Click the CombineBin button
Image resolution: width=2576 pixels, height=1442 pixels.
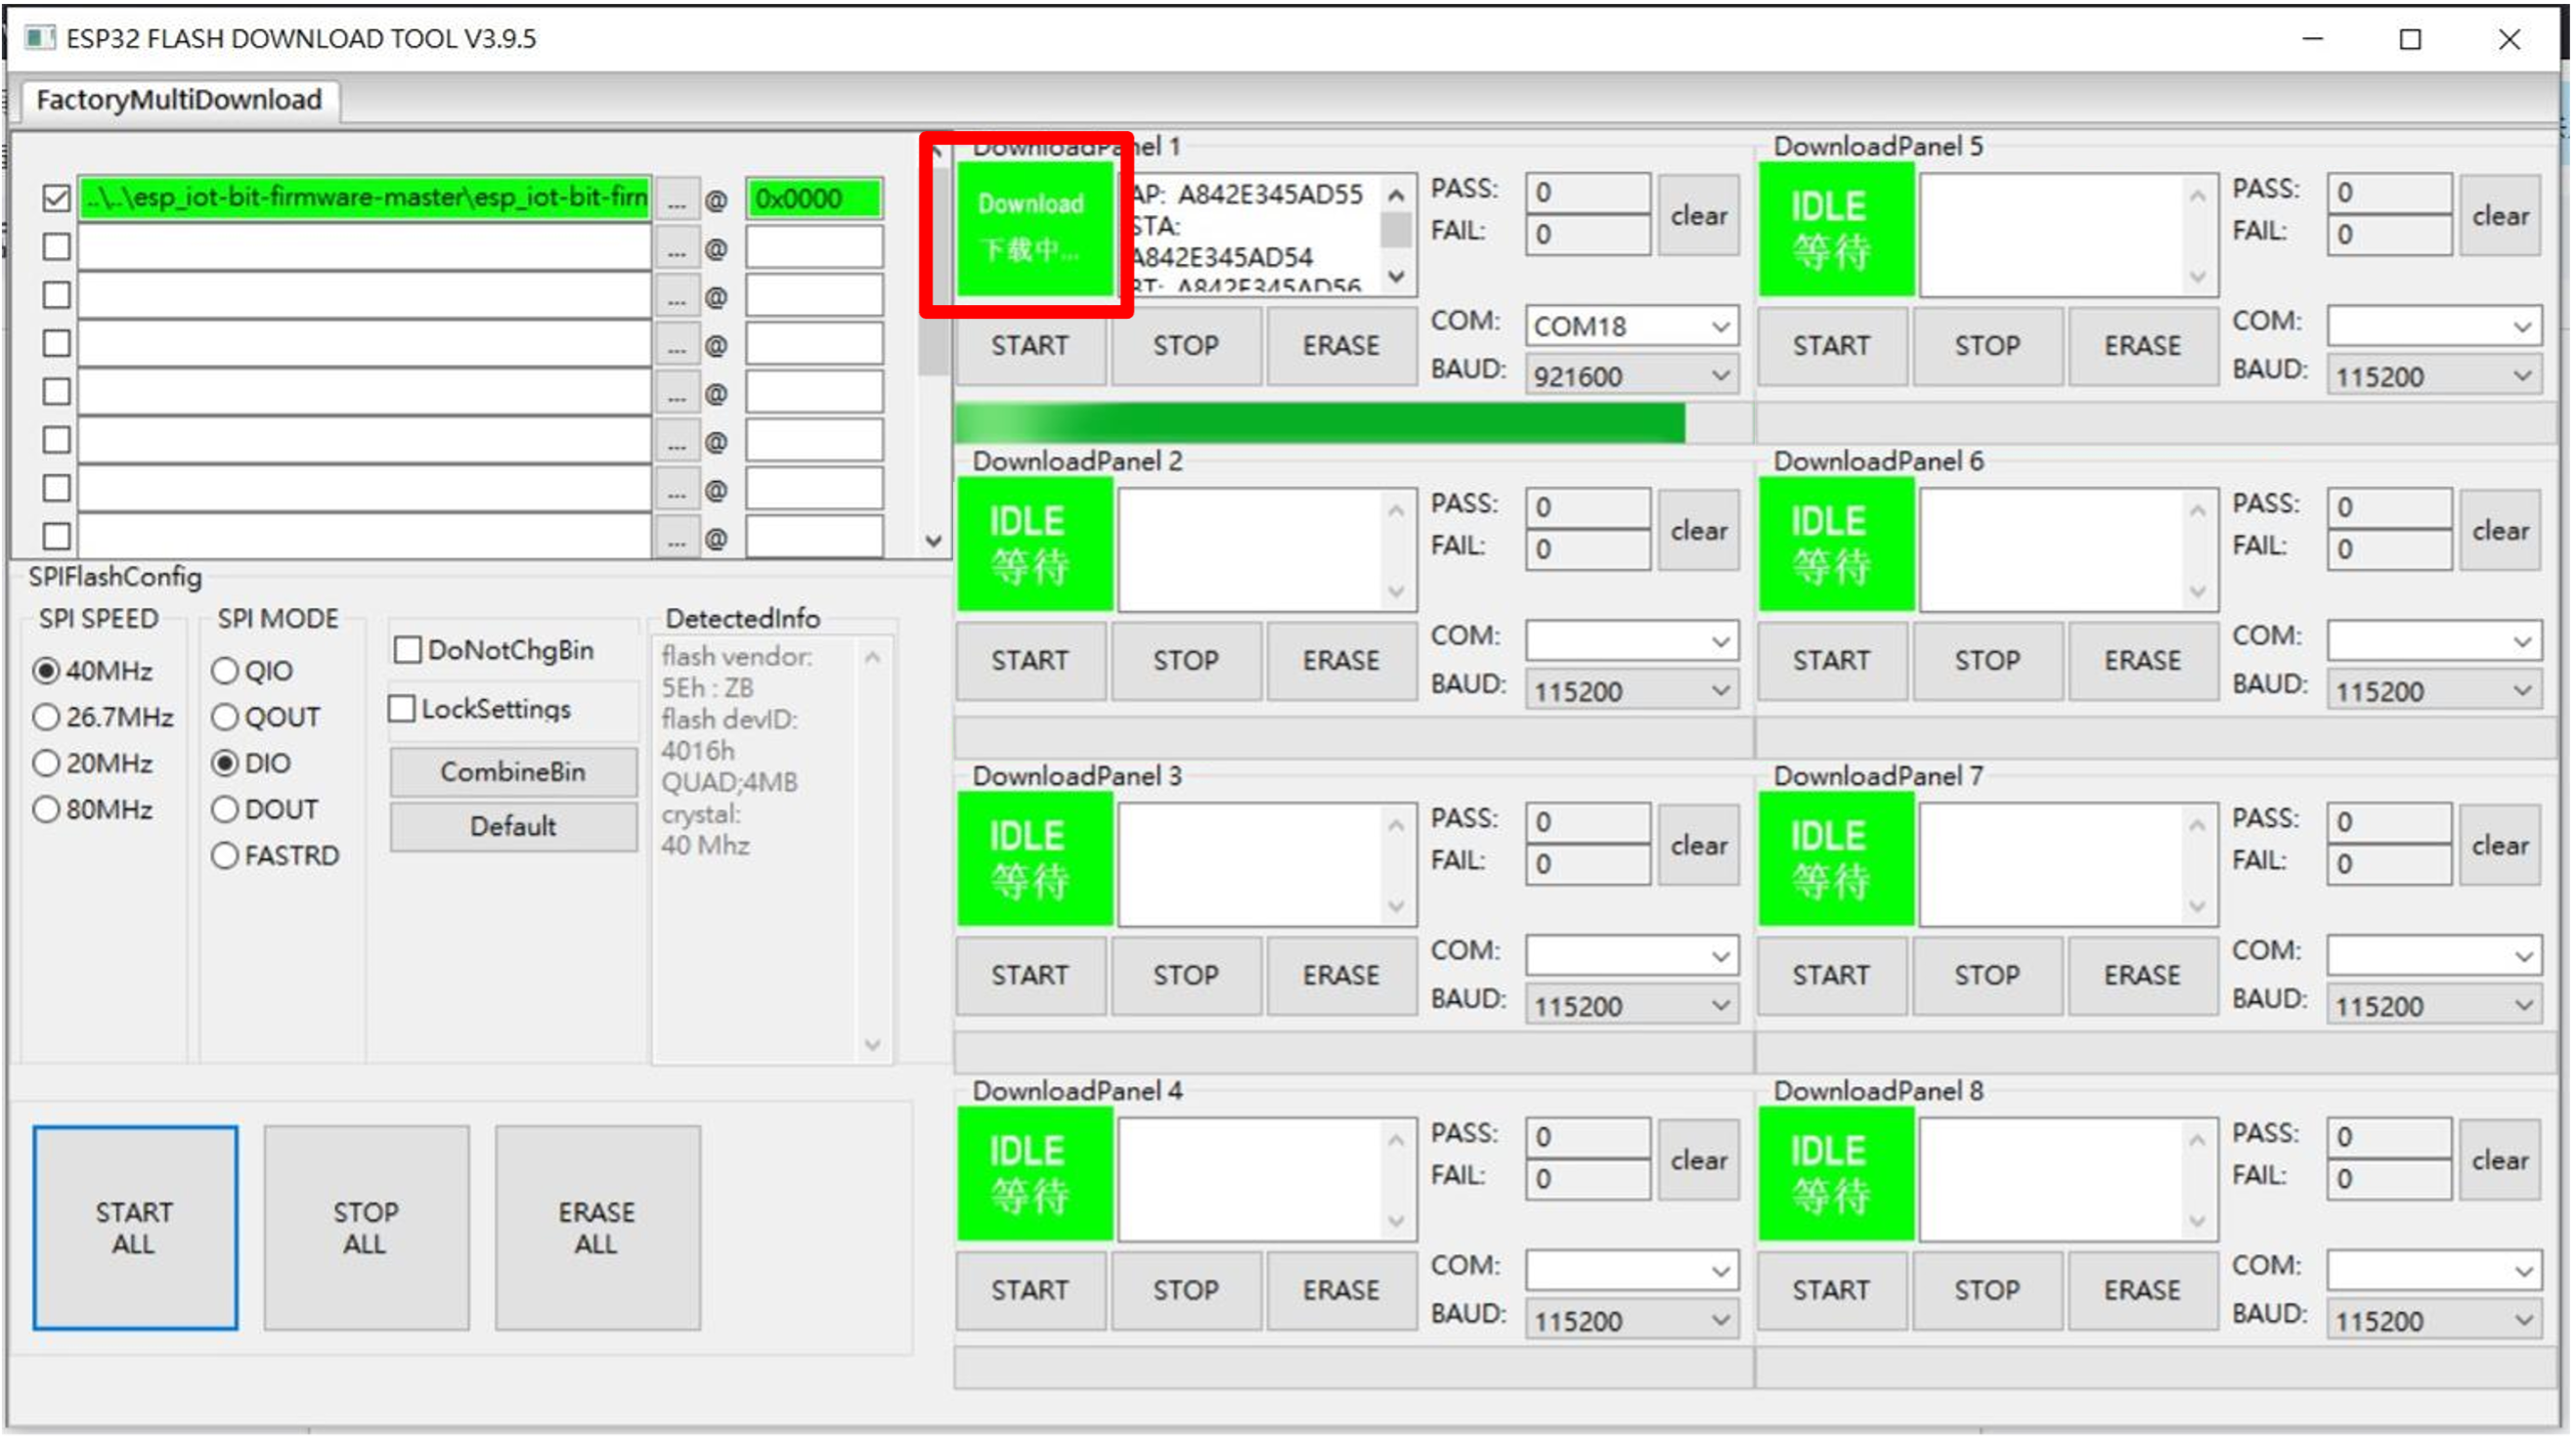513,772
